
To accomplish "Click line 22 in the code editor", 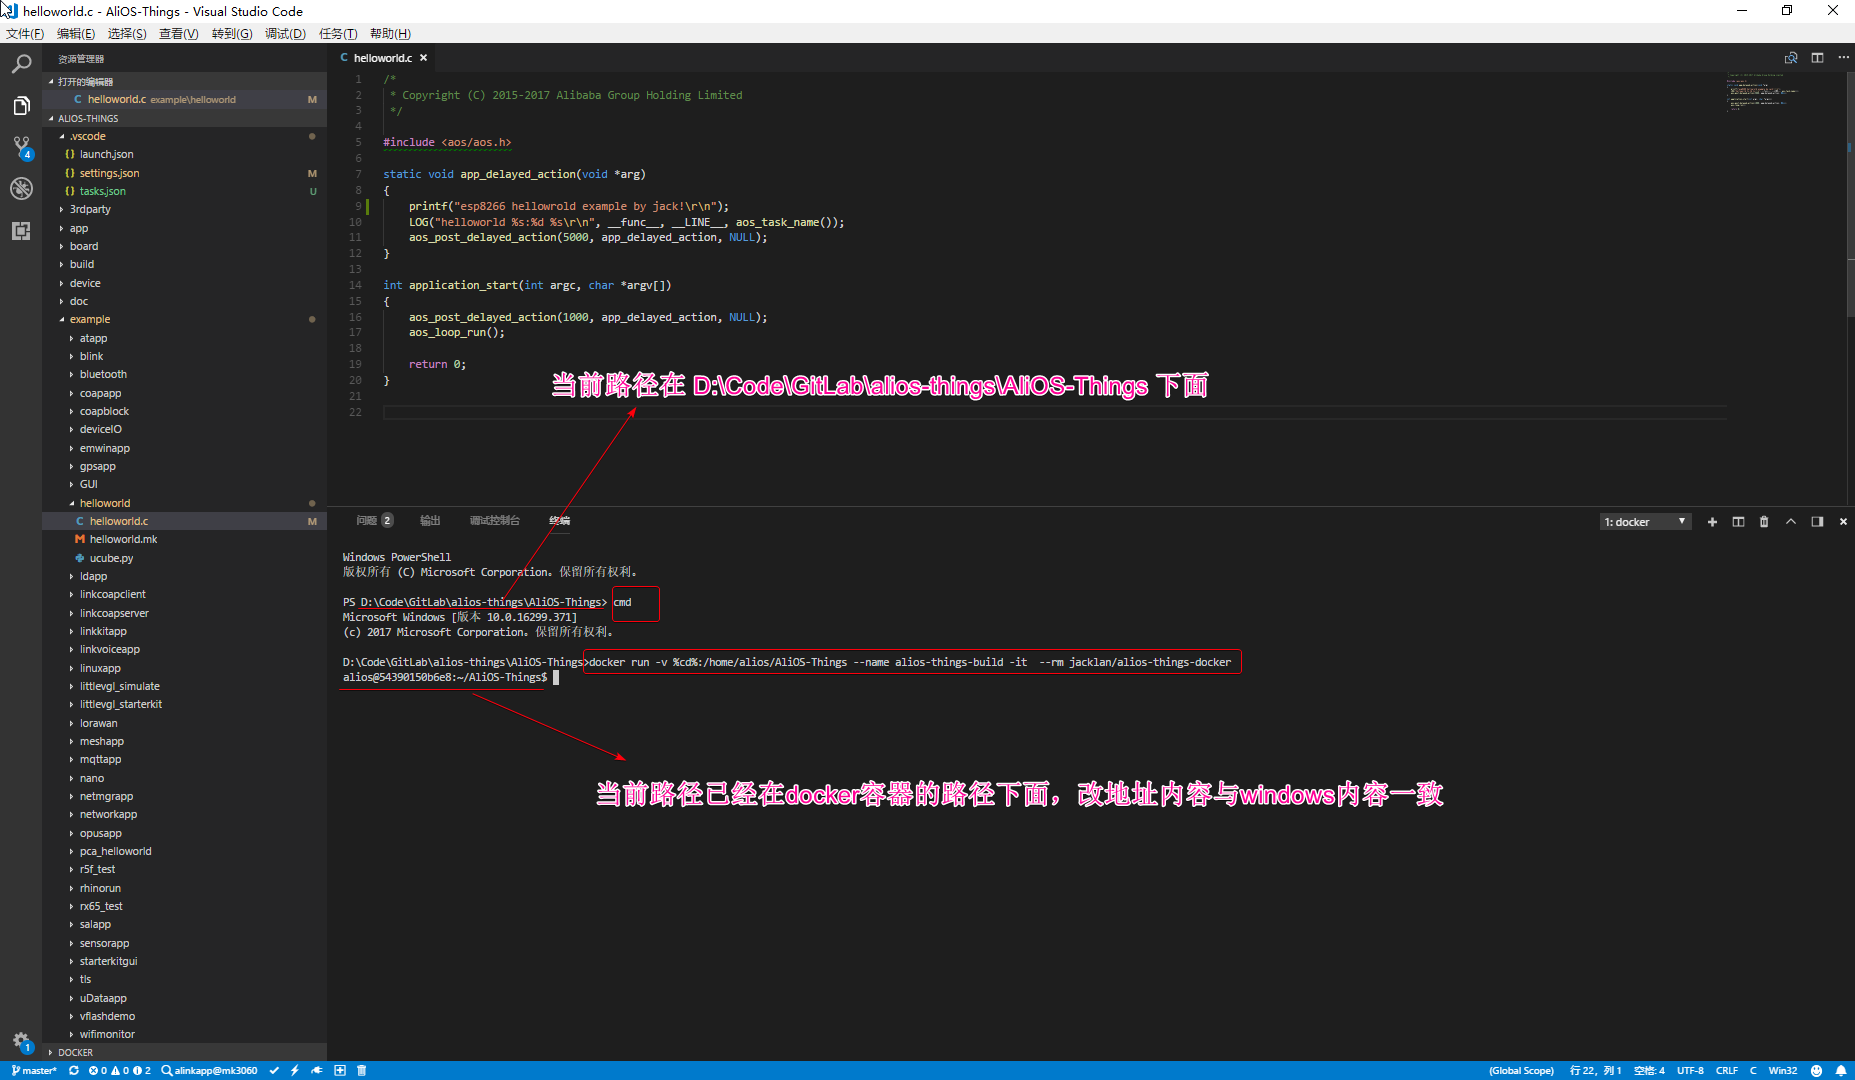I will click(1054, 412).
